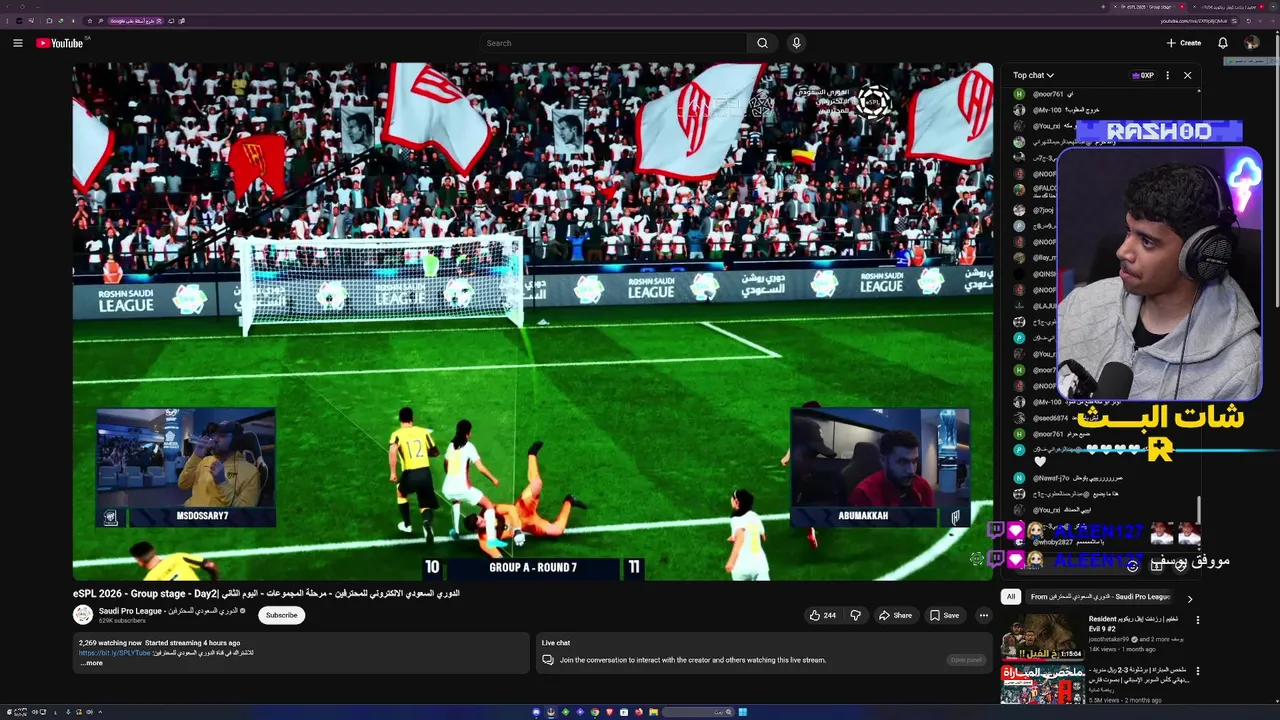Open options for the match highlights video
Screen dimensions: 1280x720
pyautogui.click(x=1198, y=671)
